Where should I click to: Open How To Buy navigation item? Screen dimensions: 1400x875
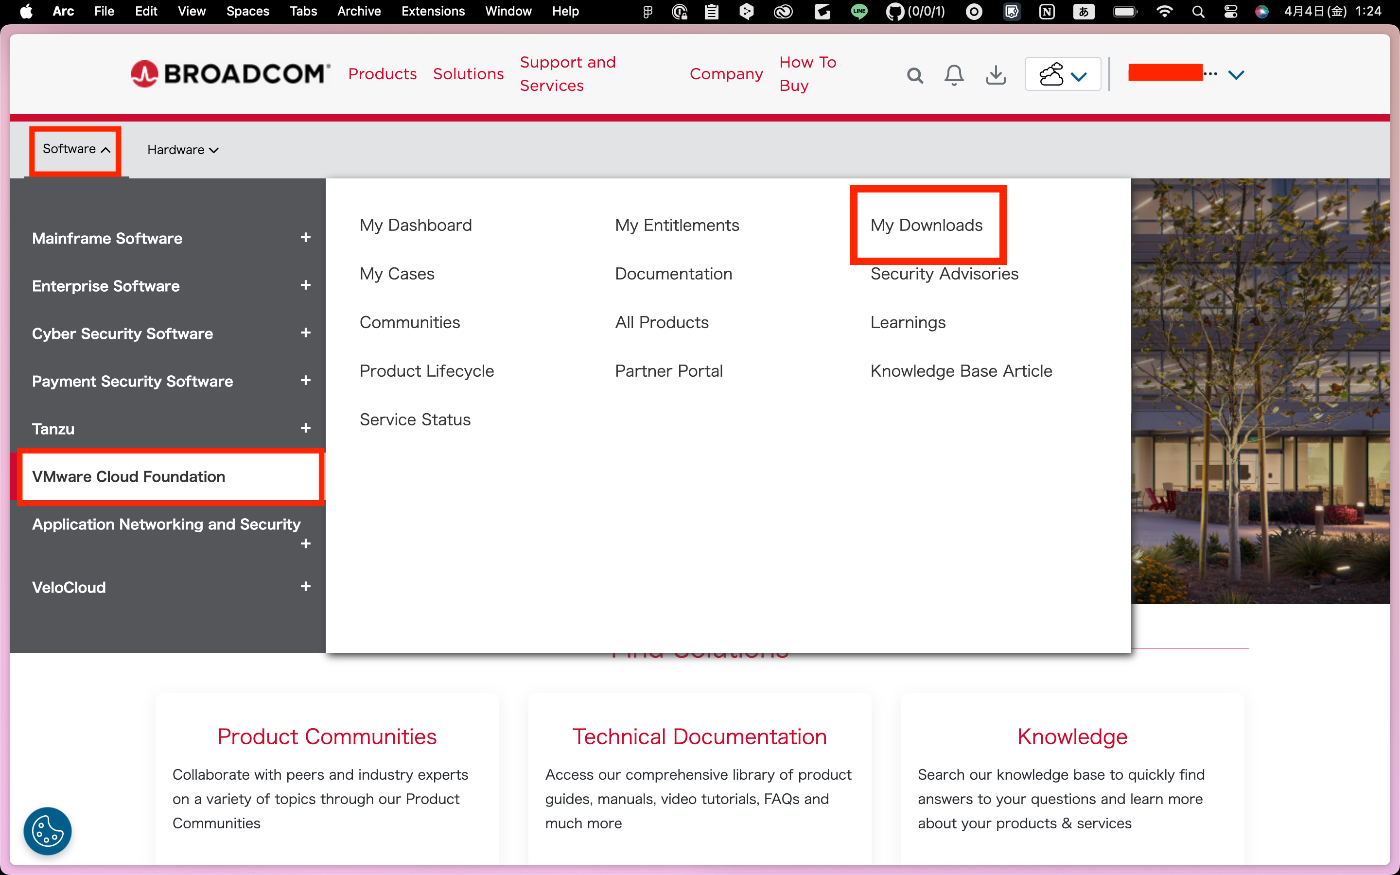pos(808,74)
